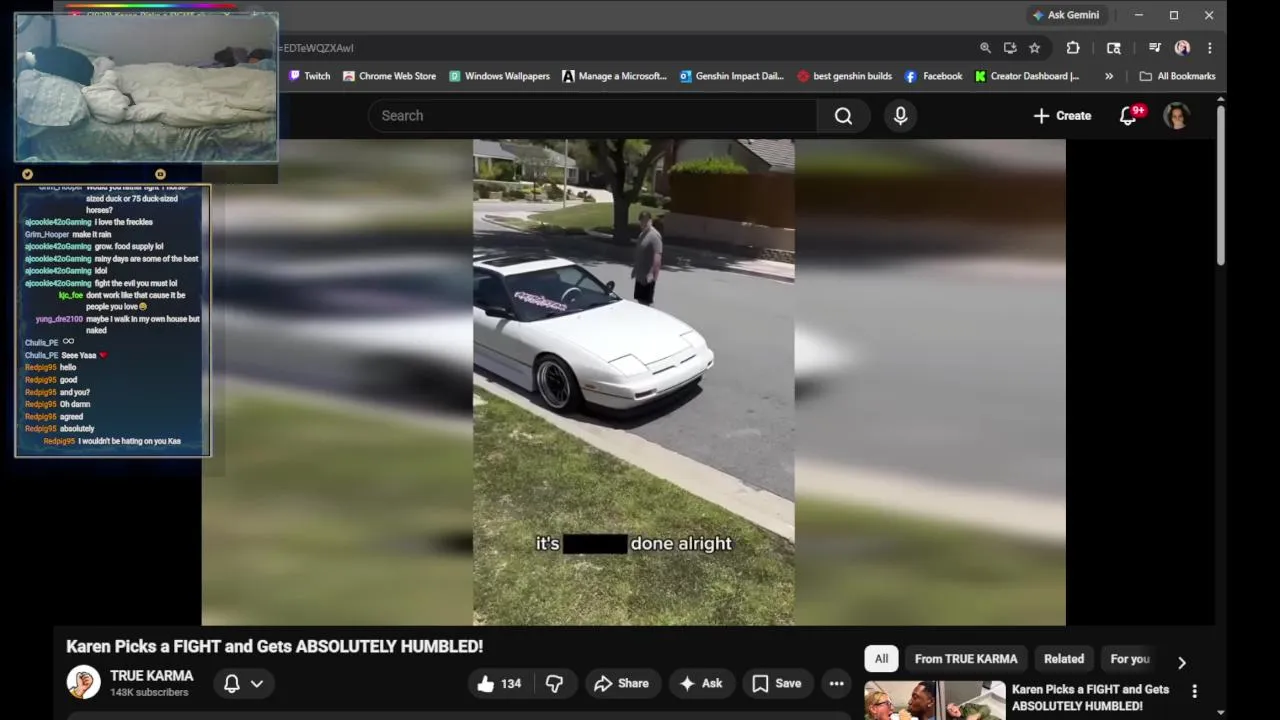Click the 143K subscribers text
Image resolution: width=1280 pixels, height=720 pixels.
[149, 693]
